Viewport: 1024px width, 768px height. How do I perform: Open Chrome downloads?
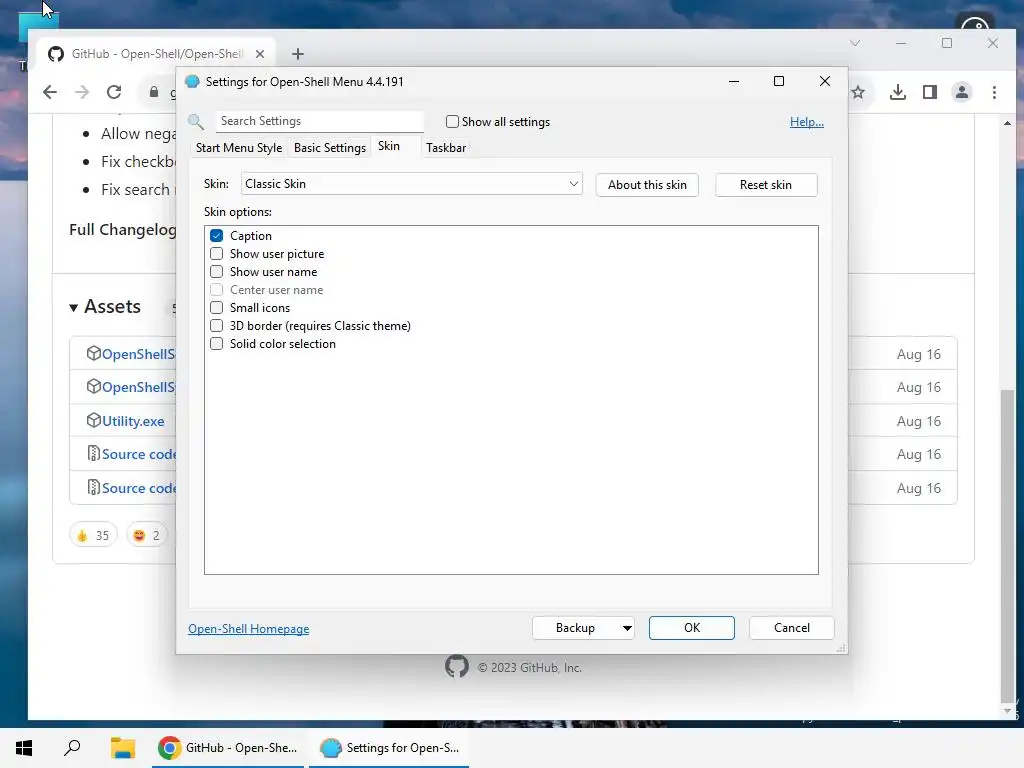pyautogui.click(x=898, y=93)
